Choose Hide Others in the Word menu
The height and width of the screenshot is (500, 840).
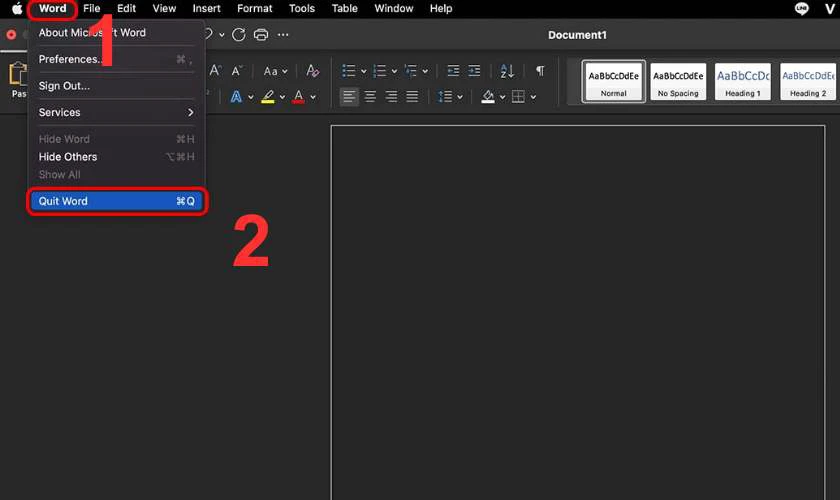tap(116, 157)
